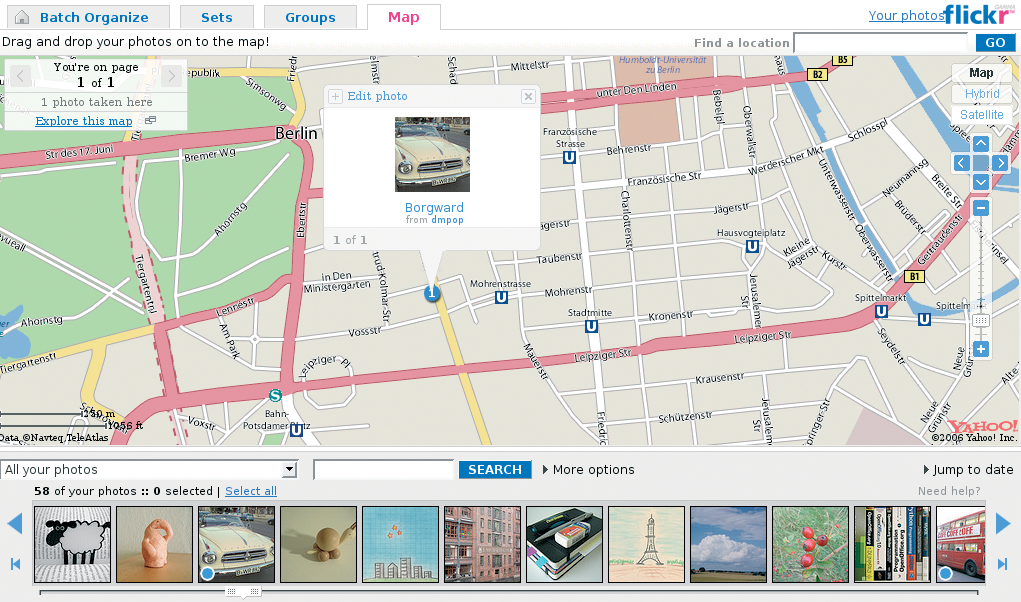
Task: Show next photos in the strip
Action: [x=1003, y=523]
